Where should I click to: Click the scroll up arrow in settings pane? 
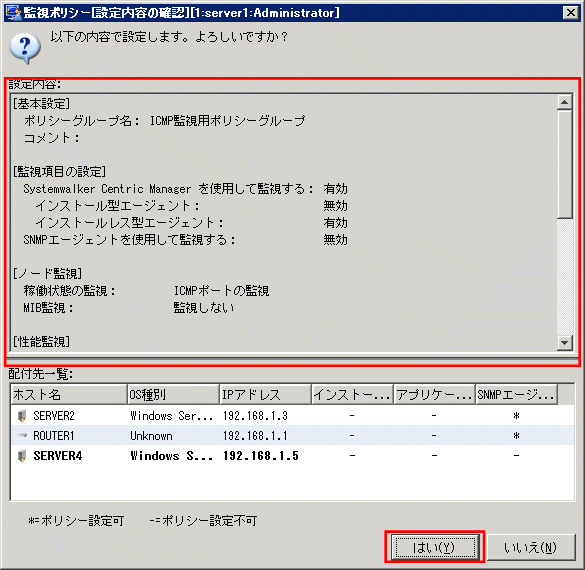(x=564, y=102)
